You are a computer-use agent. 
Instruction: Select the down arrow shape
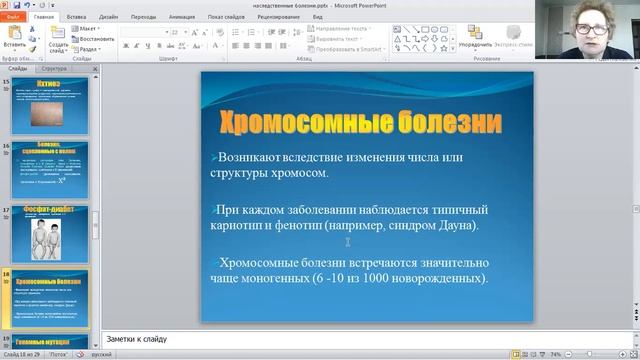pos(435,39)
